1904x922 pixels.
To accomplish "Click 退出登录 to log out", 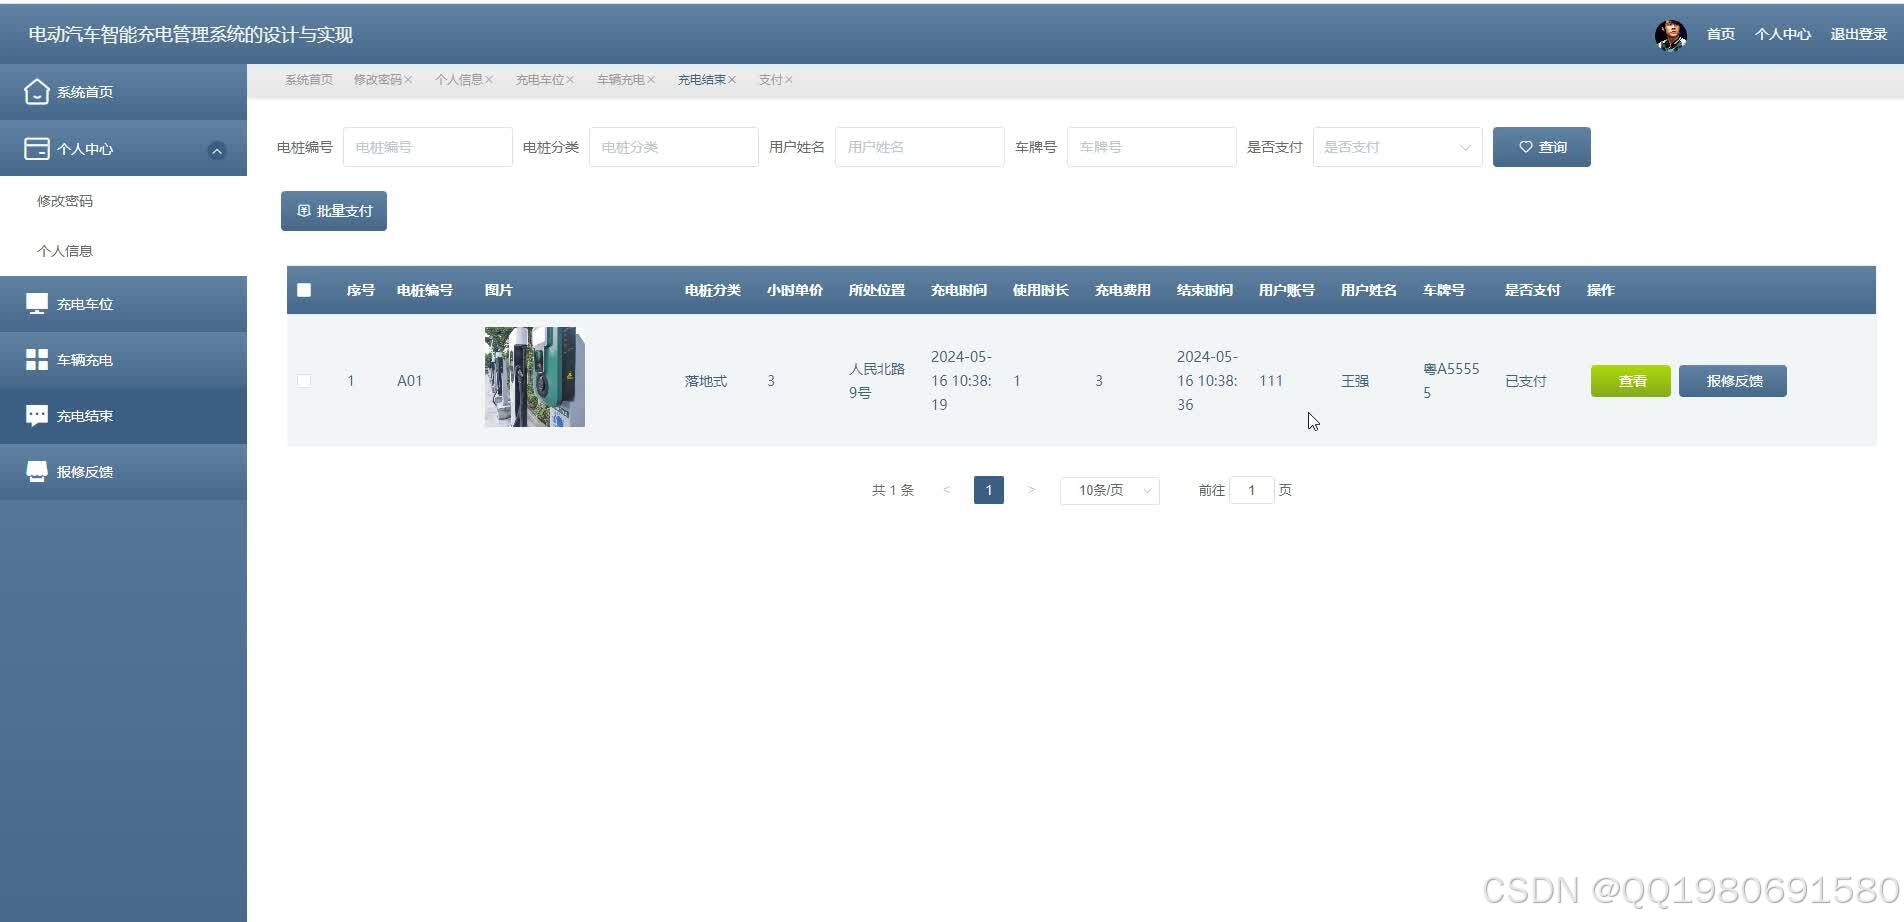I will pyautogui.click(x=1858, y=34).
